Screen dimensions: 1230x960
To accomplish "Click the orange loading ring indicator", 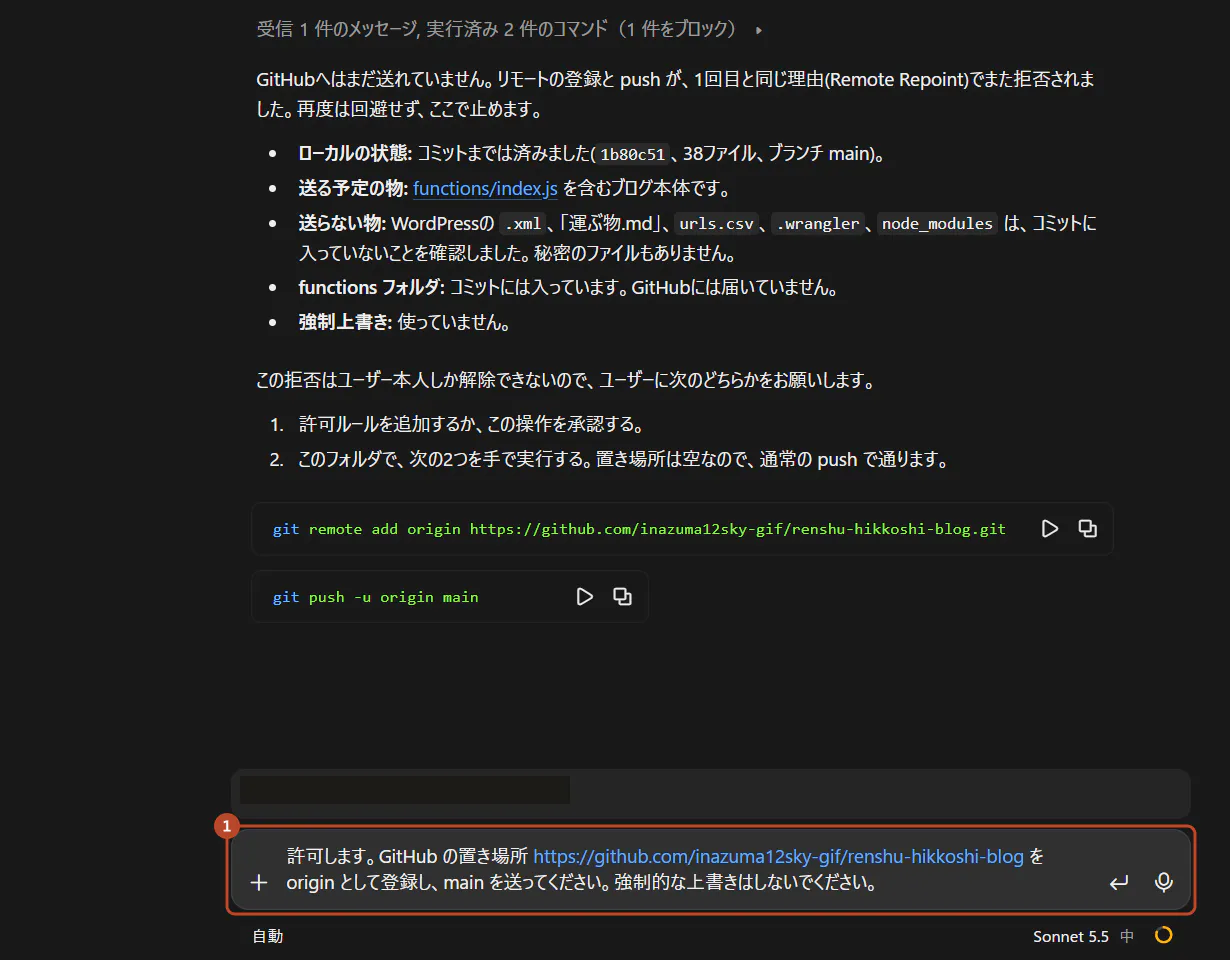I will 1163,936.
